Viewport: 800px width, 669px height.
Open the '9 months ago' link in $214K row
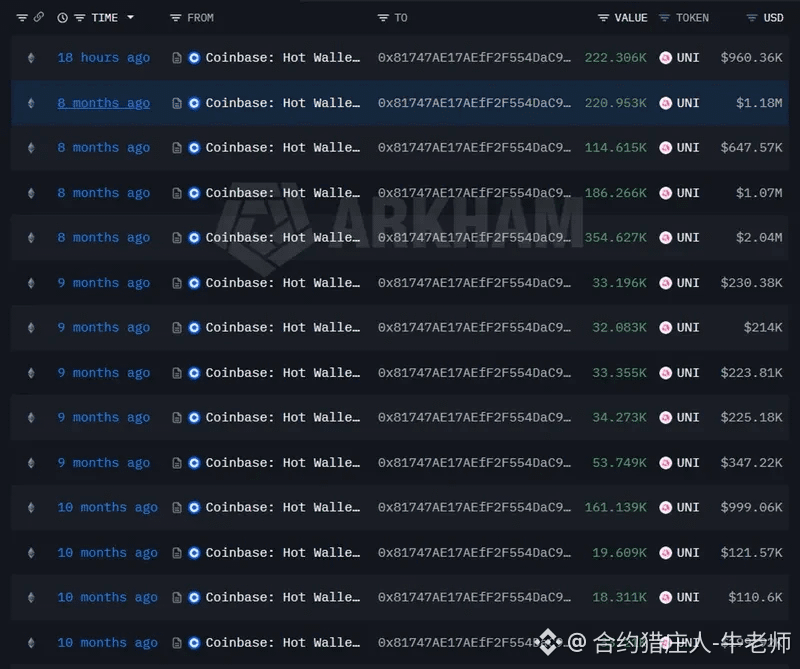point(104,328)
